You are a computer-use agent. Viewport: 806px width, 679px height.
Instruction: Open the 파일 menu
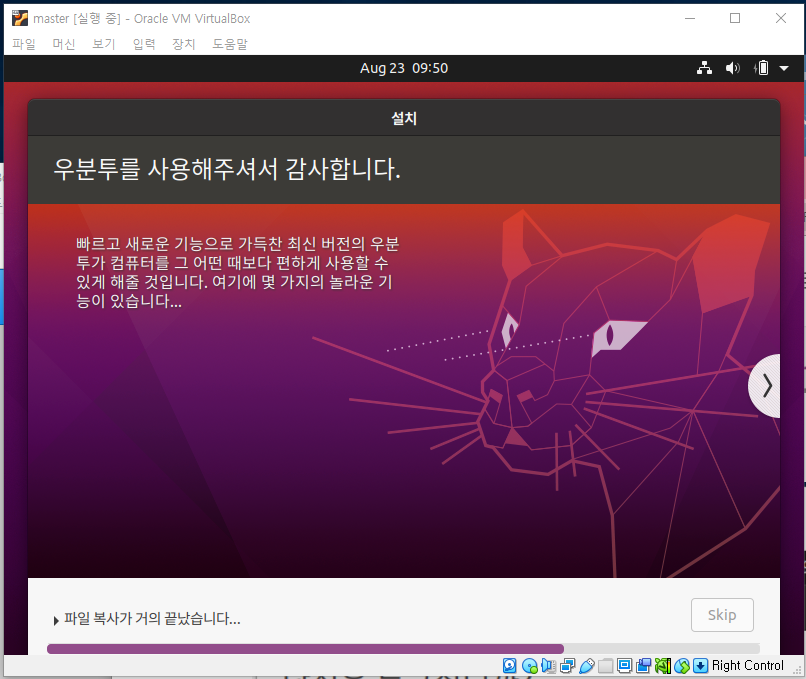point(24,44)
